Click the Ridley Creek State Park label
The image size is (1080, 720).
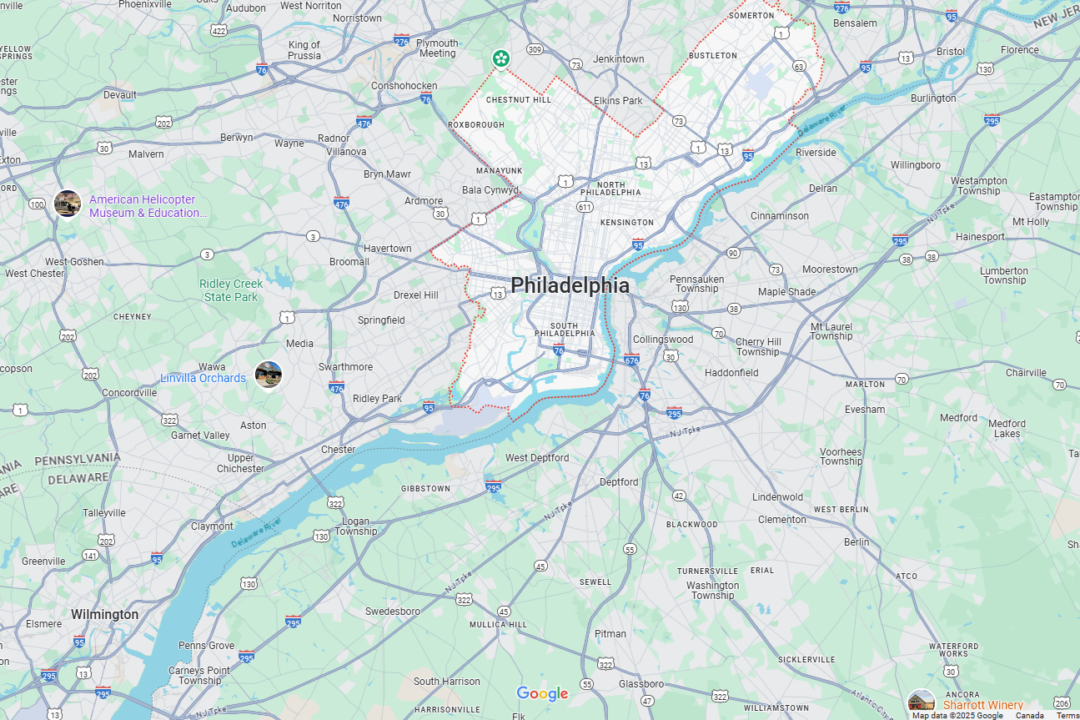pyautogui.click(x=231, y=290)
